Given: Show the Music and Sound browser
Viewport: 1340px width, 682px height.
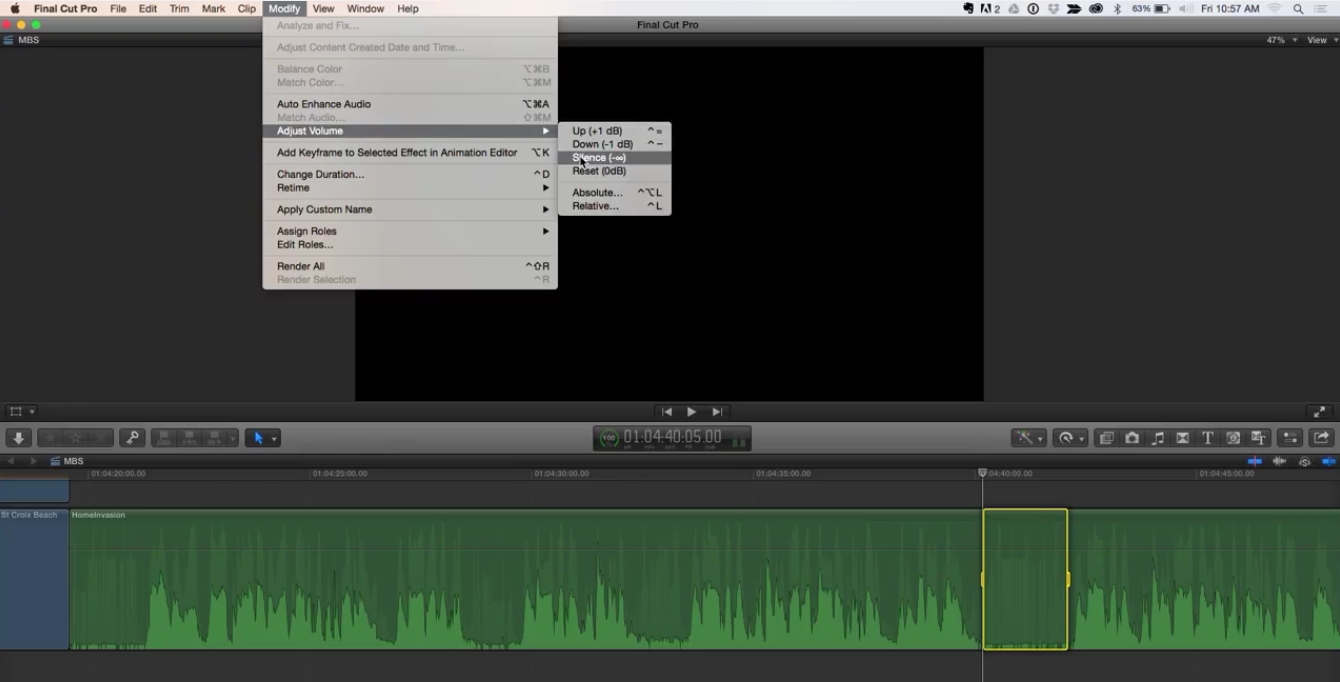Looking at the screenshot, I should (x=1158, y=438).
